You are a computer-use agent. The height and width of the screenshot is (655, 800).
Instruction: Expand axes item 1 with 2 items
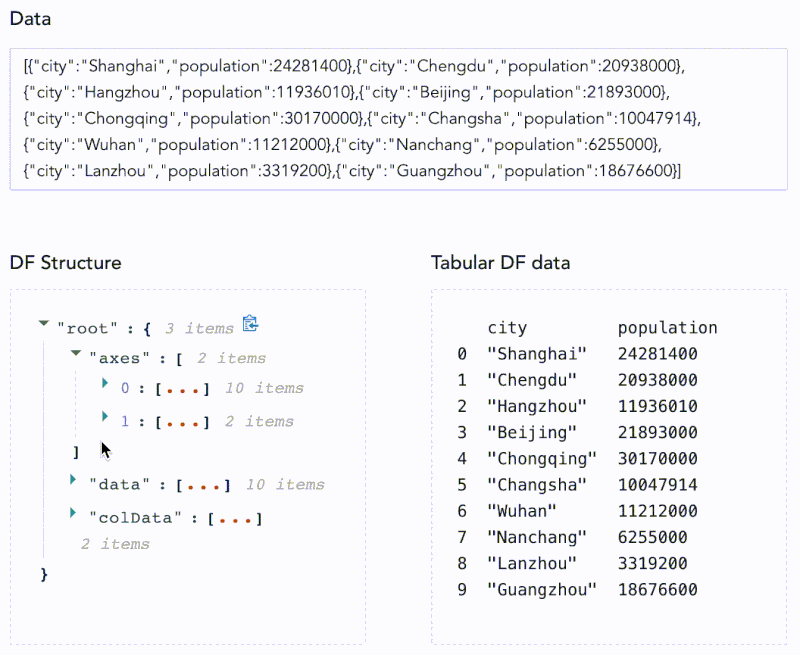(x=106, y=417)
